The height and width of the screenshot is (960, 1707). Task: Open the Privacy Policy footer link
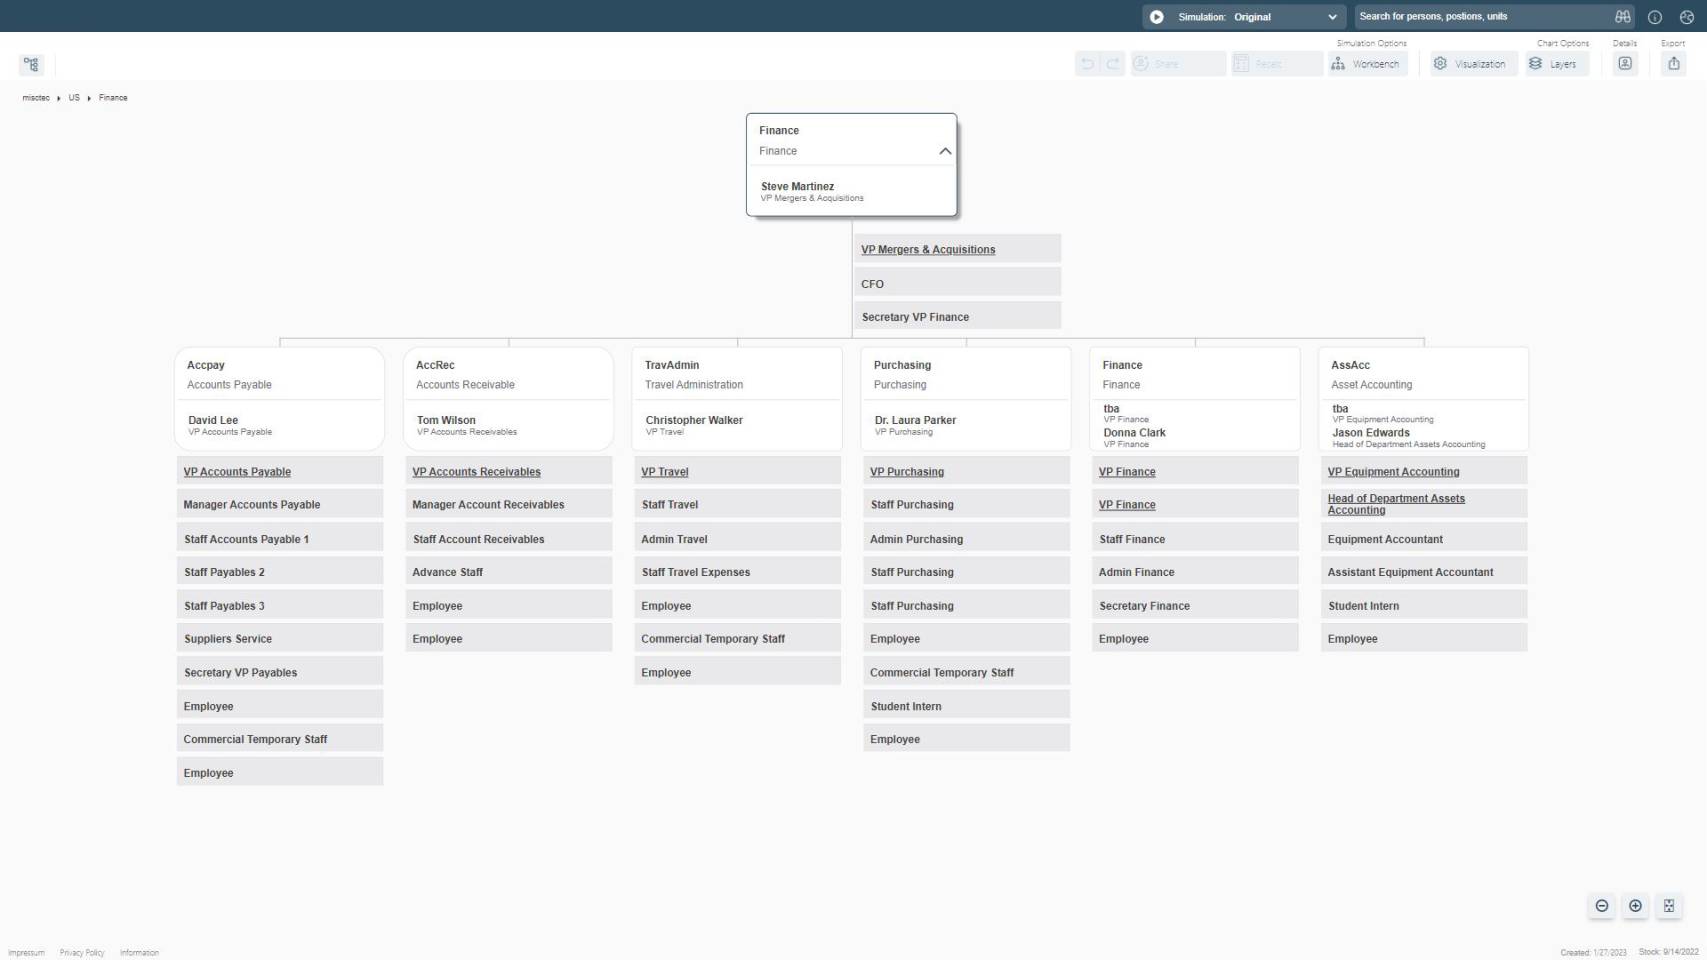coord(82,952)
